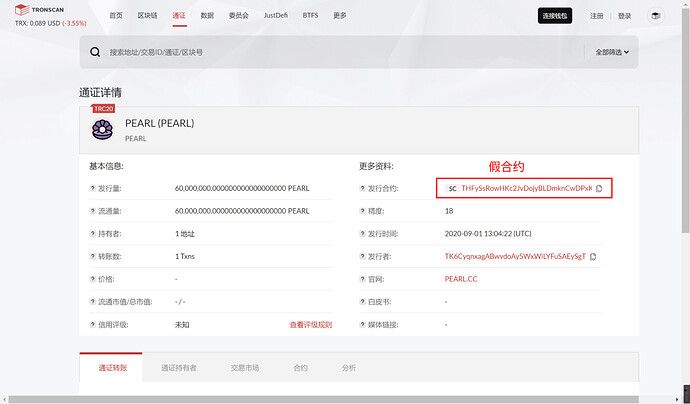This screenshot has height=404, width=690.
Task: Click the issue time 2020-09-01 13:04:22 (UTC)
Action: [x=488, y=234]
